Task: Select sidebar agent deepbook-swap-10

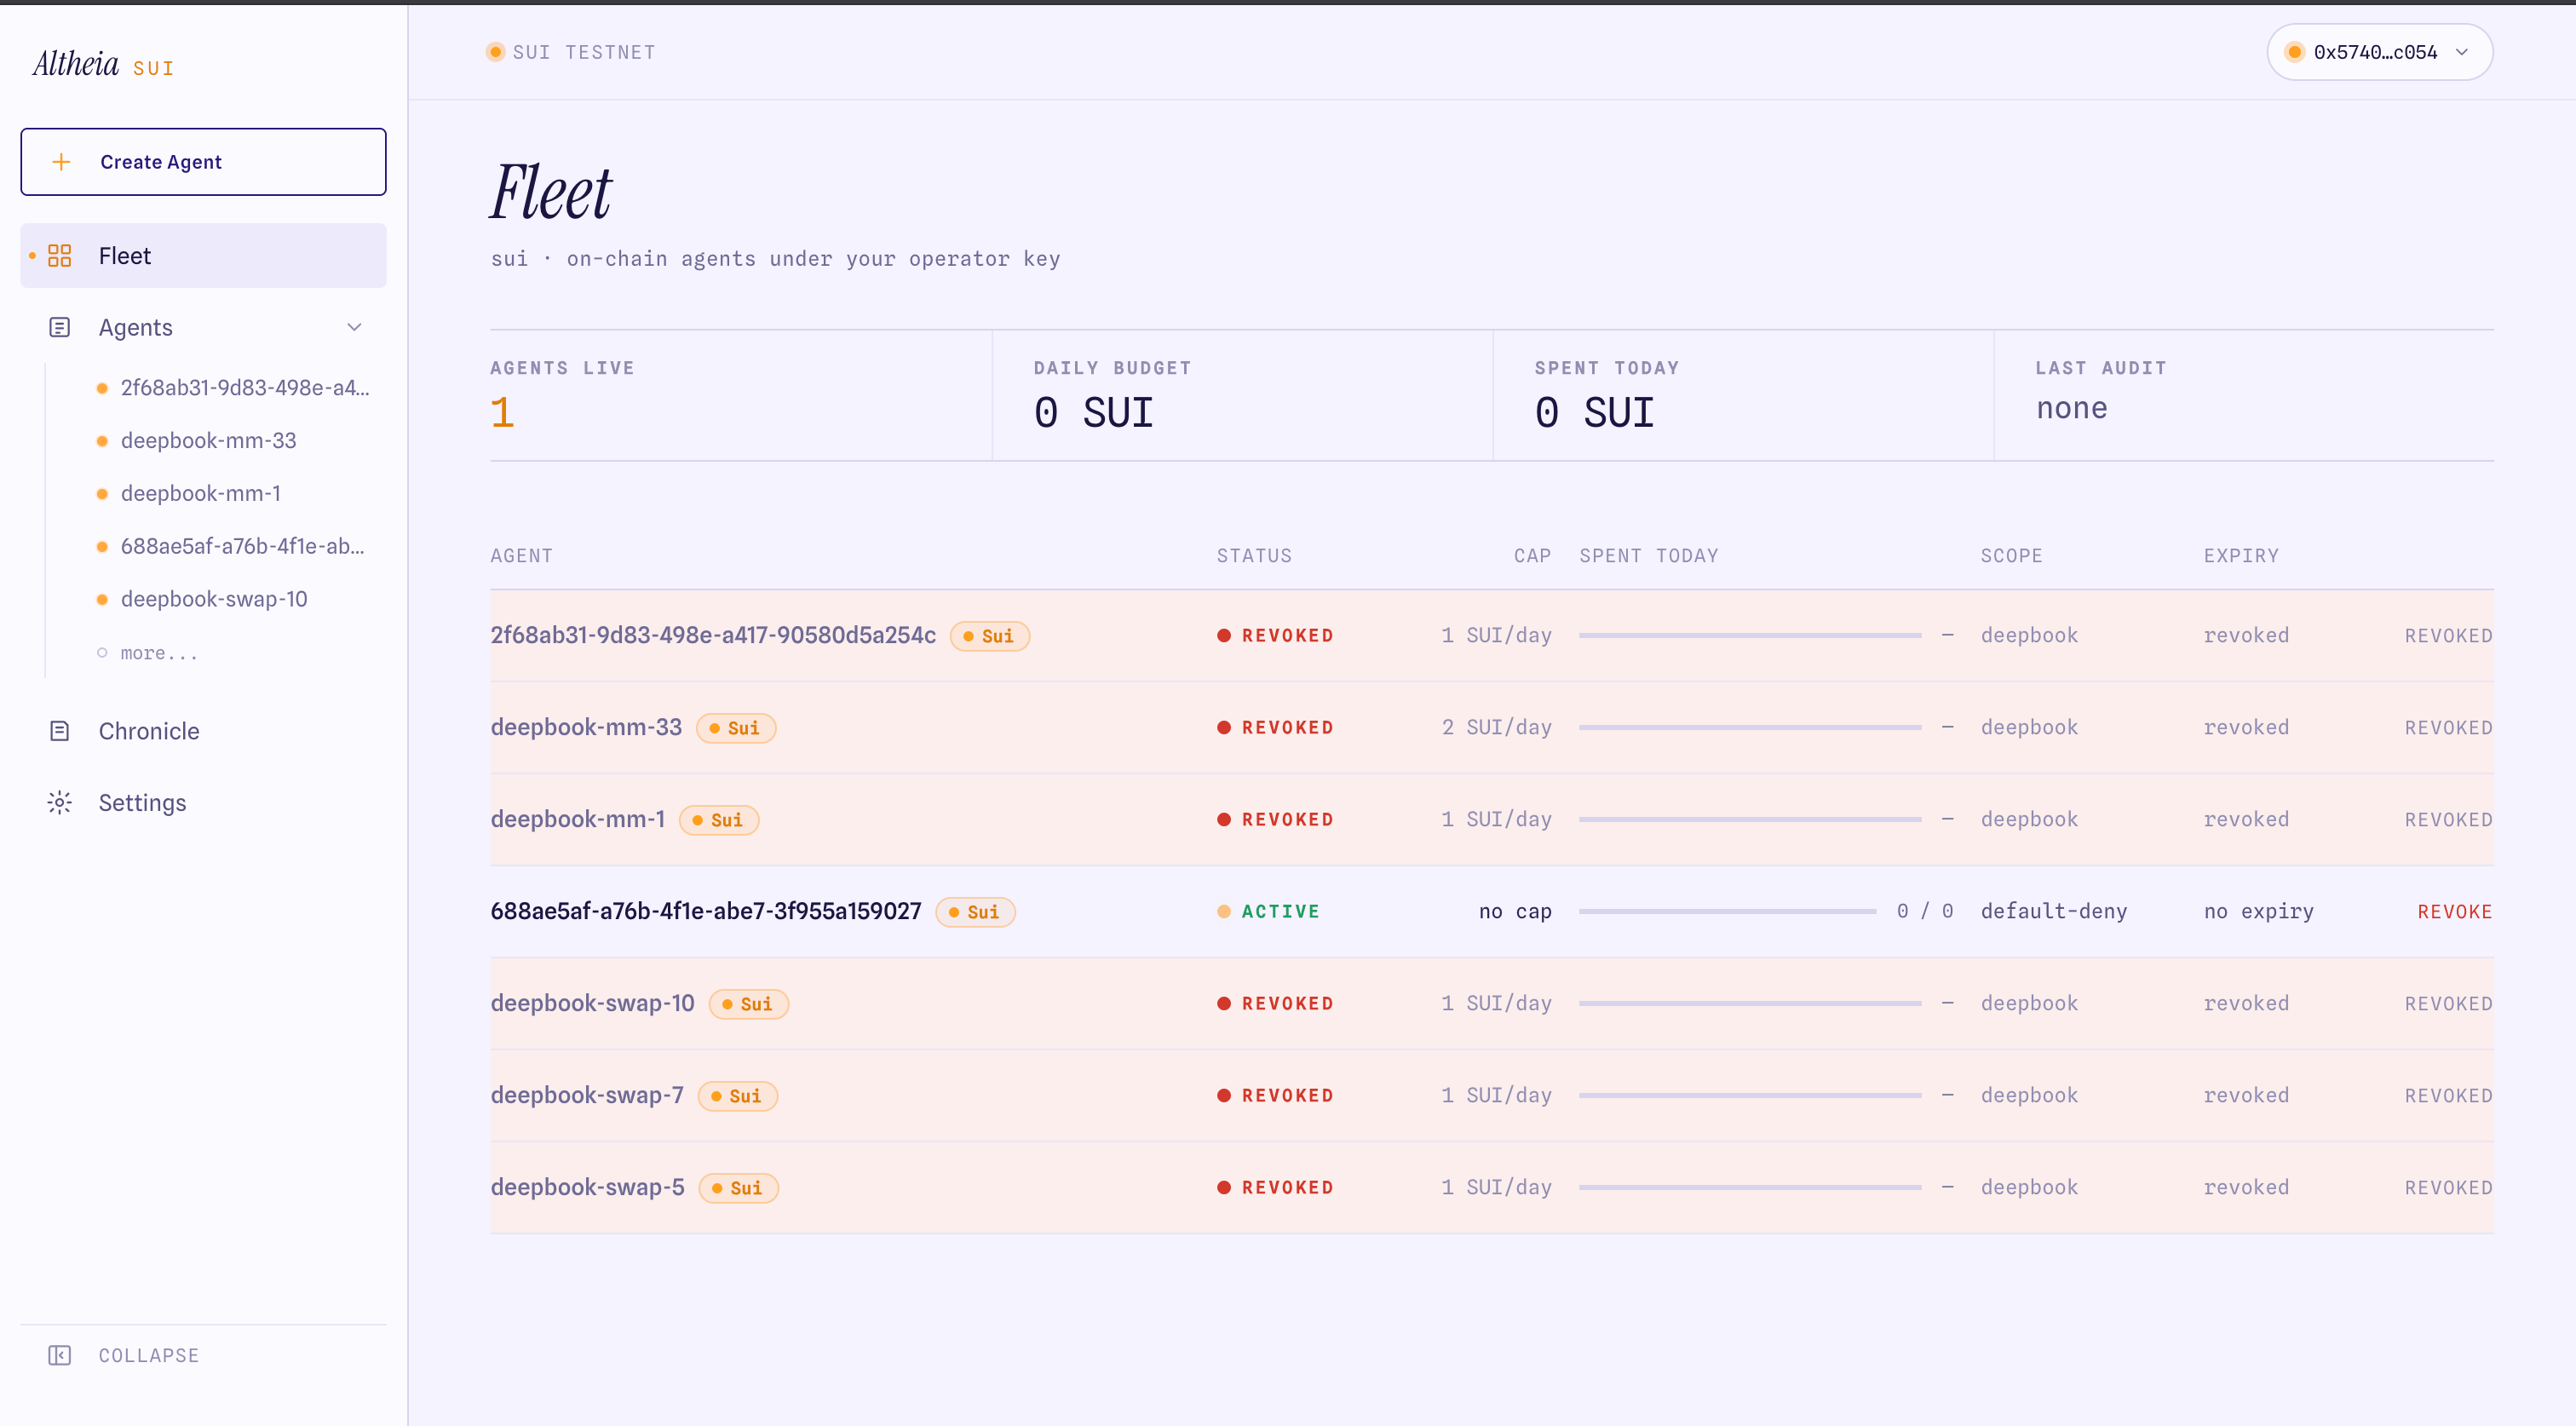Action: click(x=214, y=600)
